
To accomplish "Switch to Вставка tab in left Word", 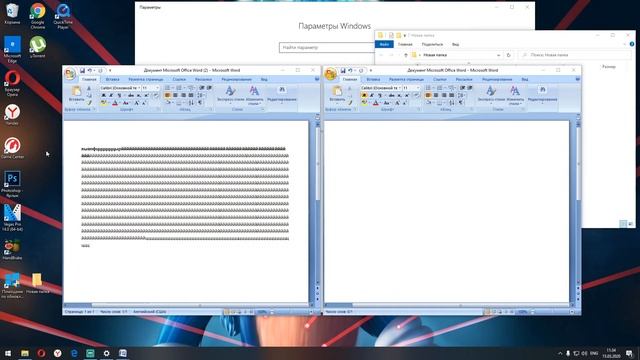I will 113,79.
